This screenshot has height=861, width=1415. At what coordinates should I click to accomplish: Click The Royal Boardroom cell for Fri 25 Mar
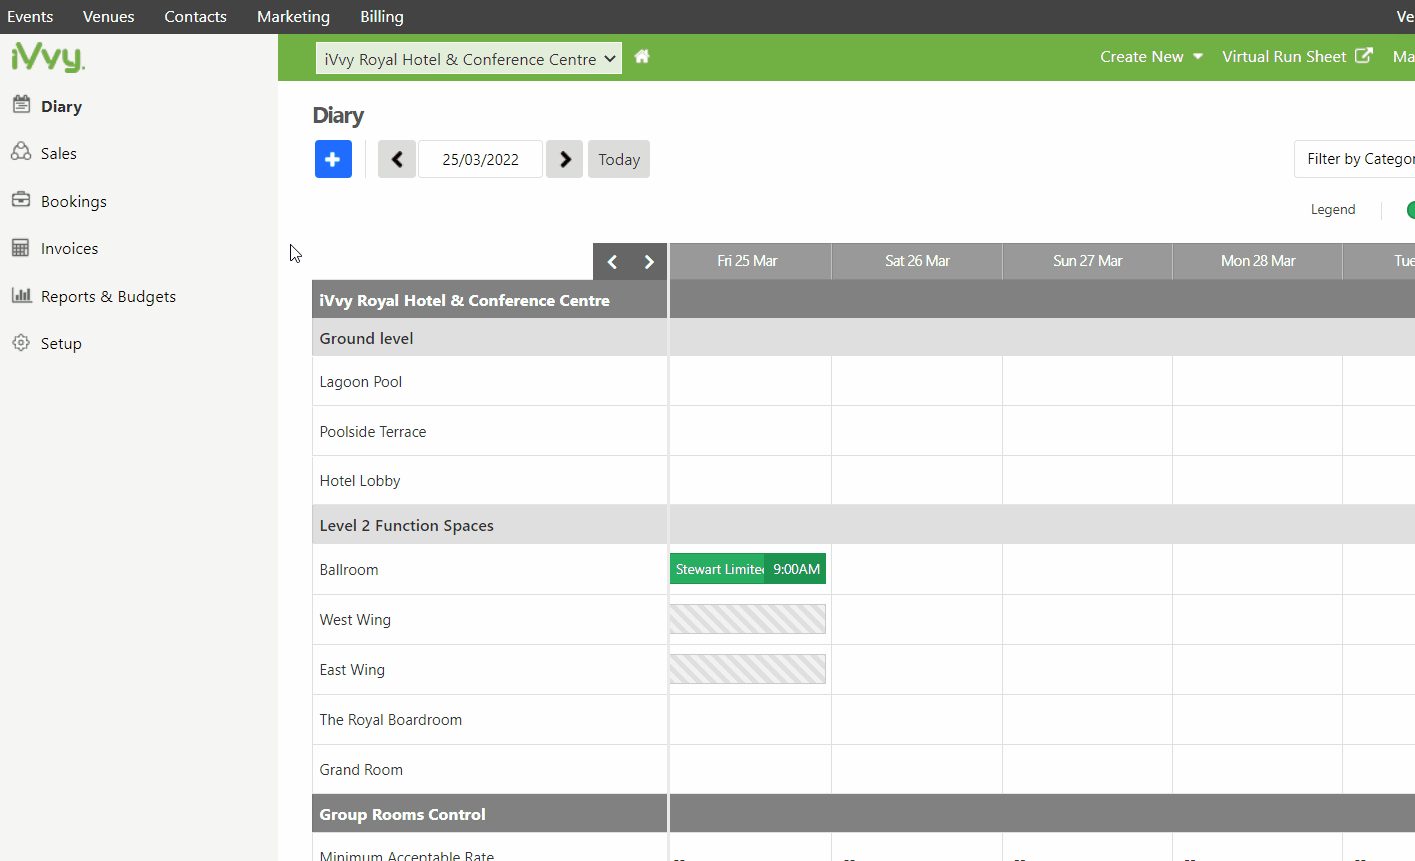point(750,719)
